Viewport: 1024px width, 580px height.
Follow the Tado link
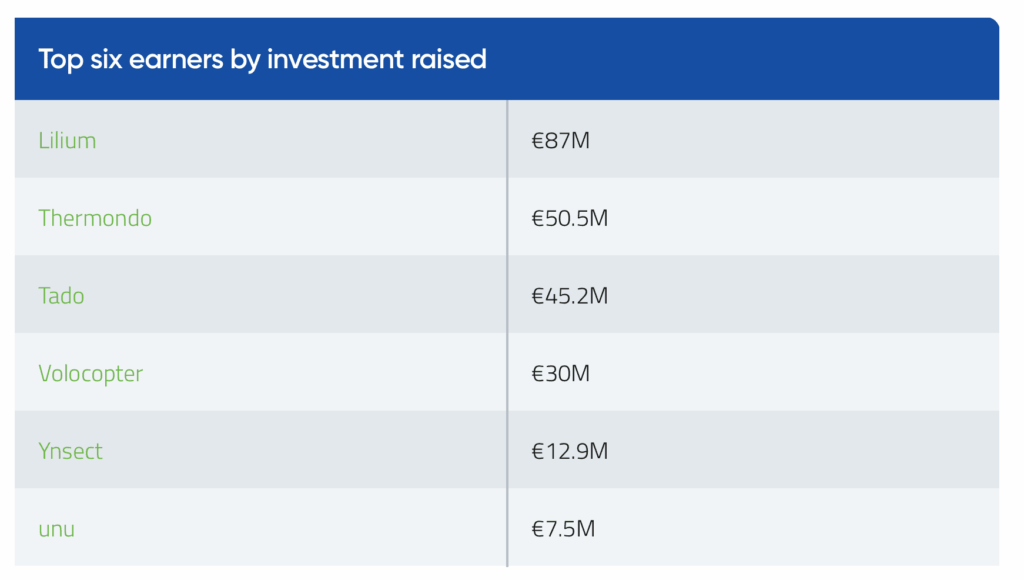61,296
